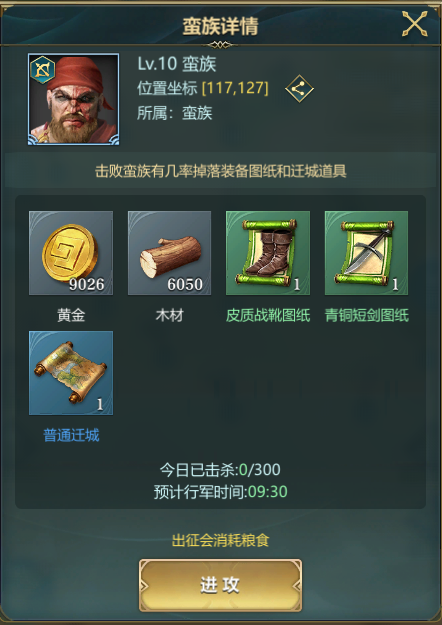Select the wood log reward icon
This screenshot has height=625, width=442.
[169, 253]
